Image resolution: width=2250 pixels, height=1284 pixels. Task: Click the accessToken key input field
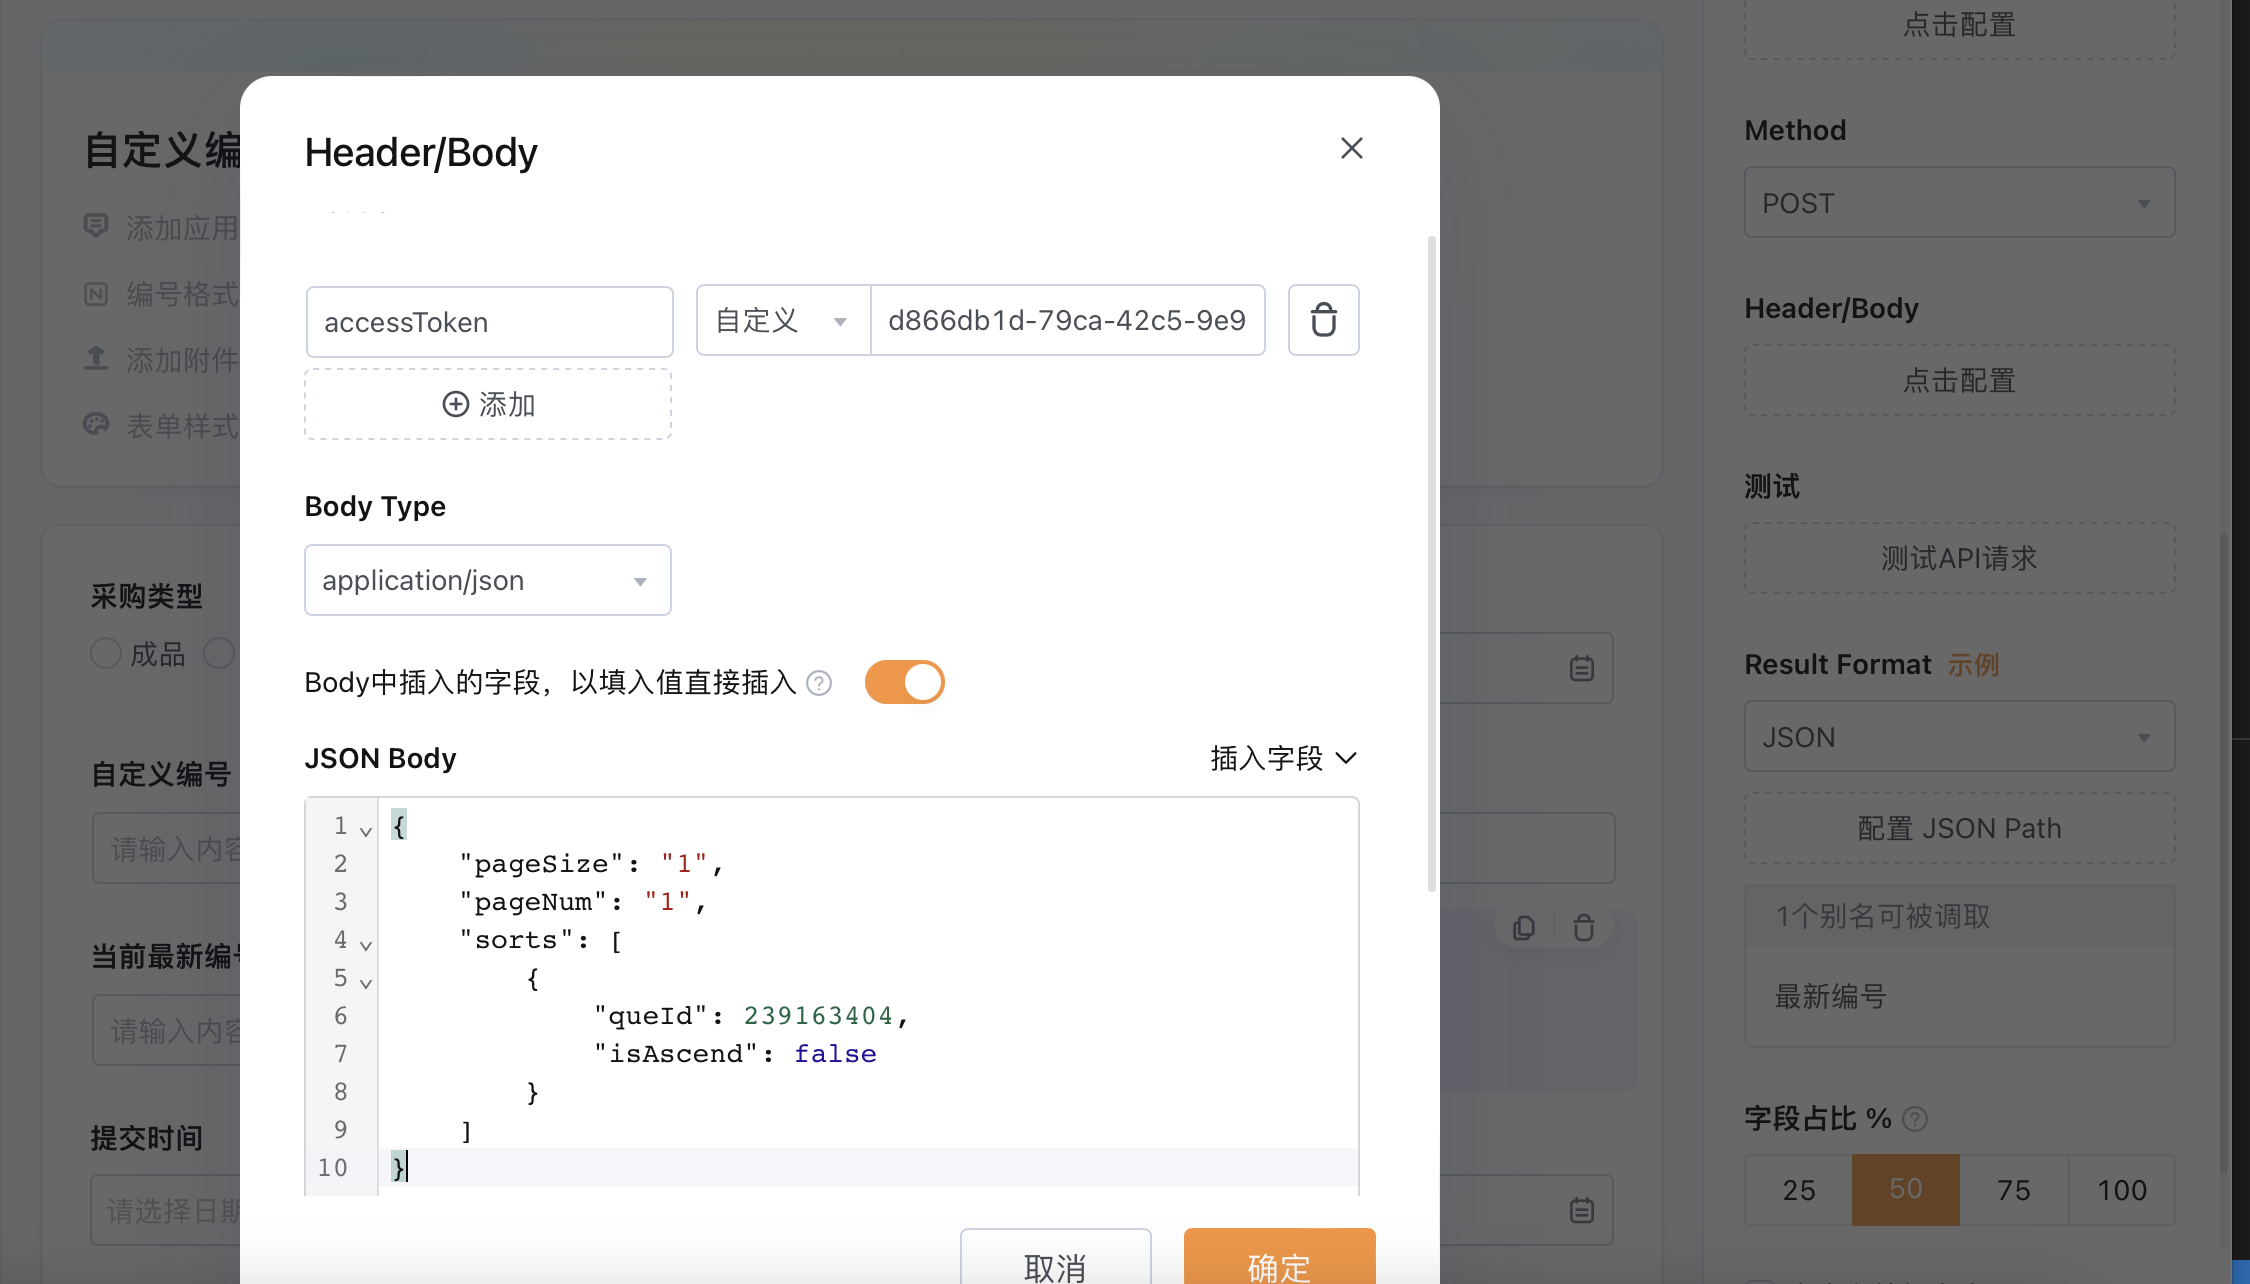[x=490, y=322]
